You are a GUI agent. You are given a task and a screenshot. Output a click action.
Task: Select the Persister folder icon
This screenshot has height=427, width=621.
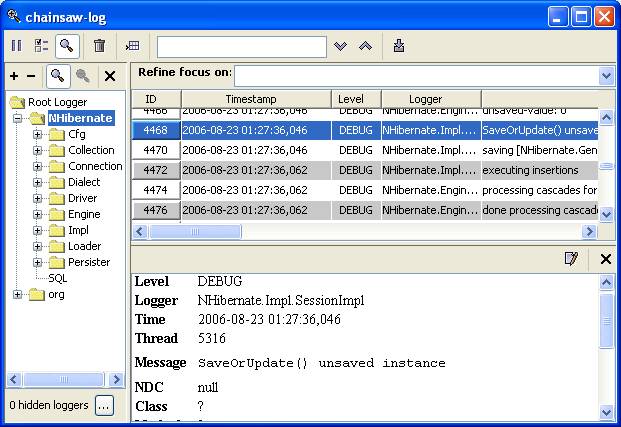coord(57,263)
